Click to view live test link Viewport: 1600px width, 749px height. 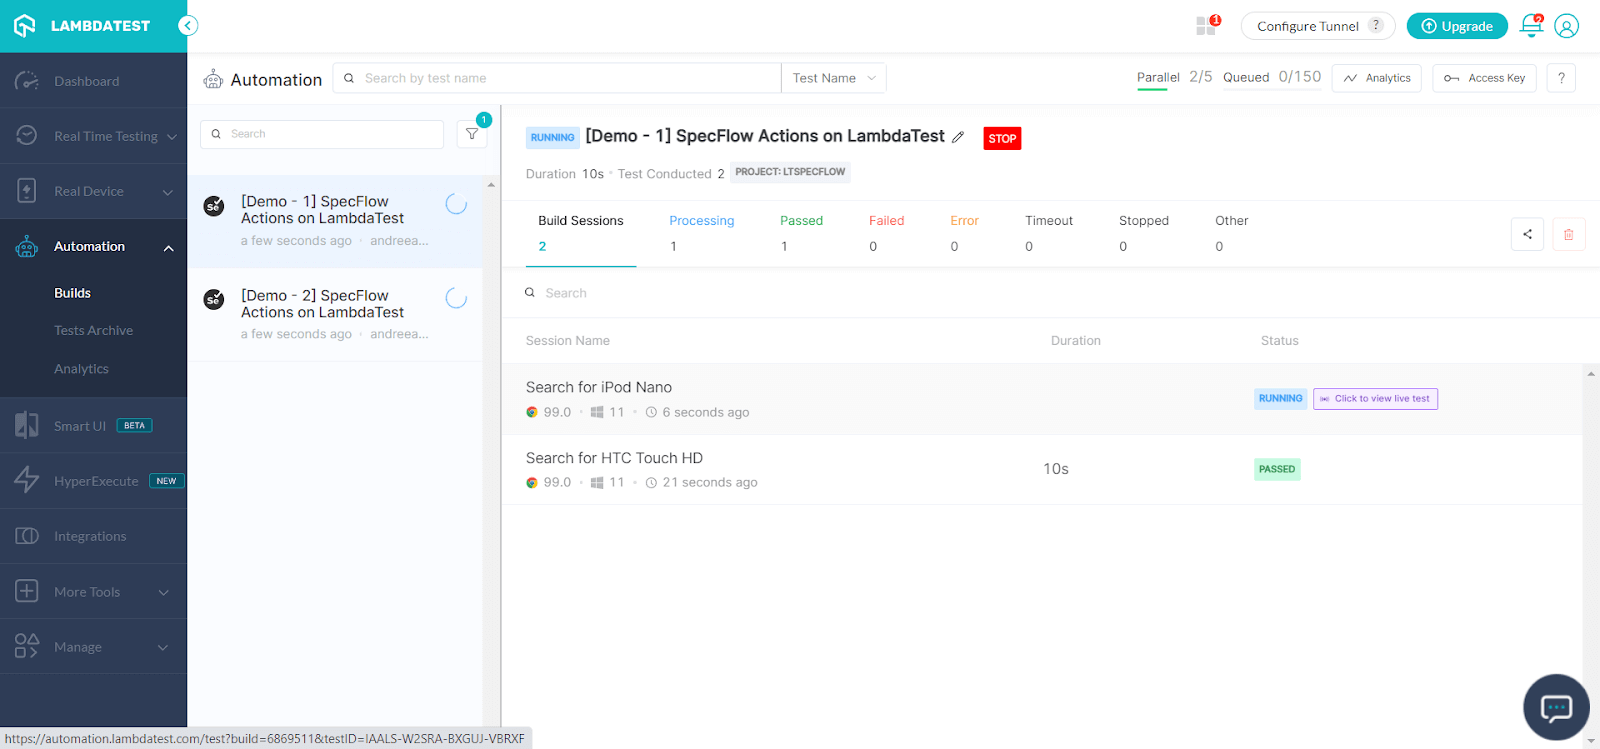click(x=1375, y=399)
